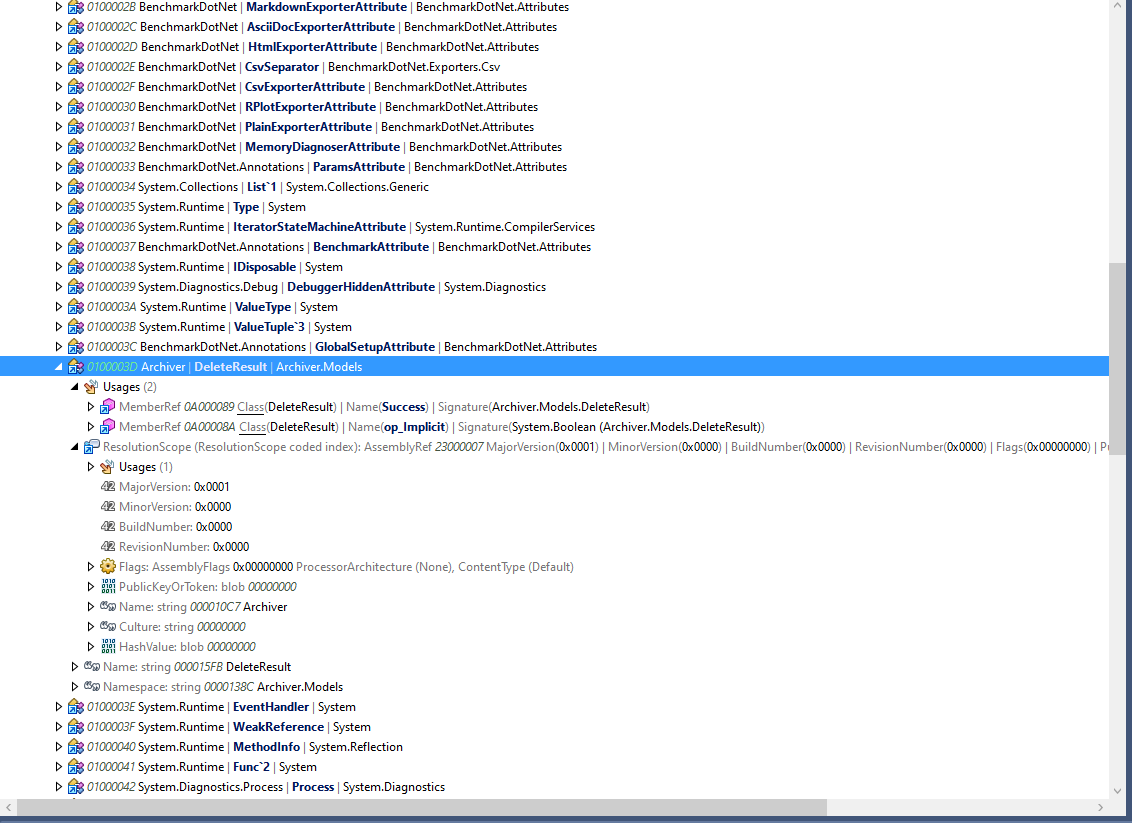The image size is (1132, 823).
Task: Click the TypeRef icon beside Process
Action: tap(75, 787)
